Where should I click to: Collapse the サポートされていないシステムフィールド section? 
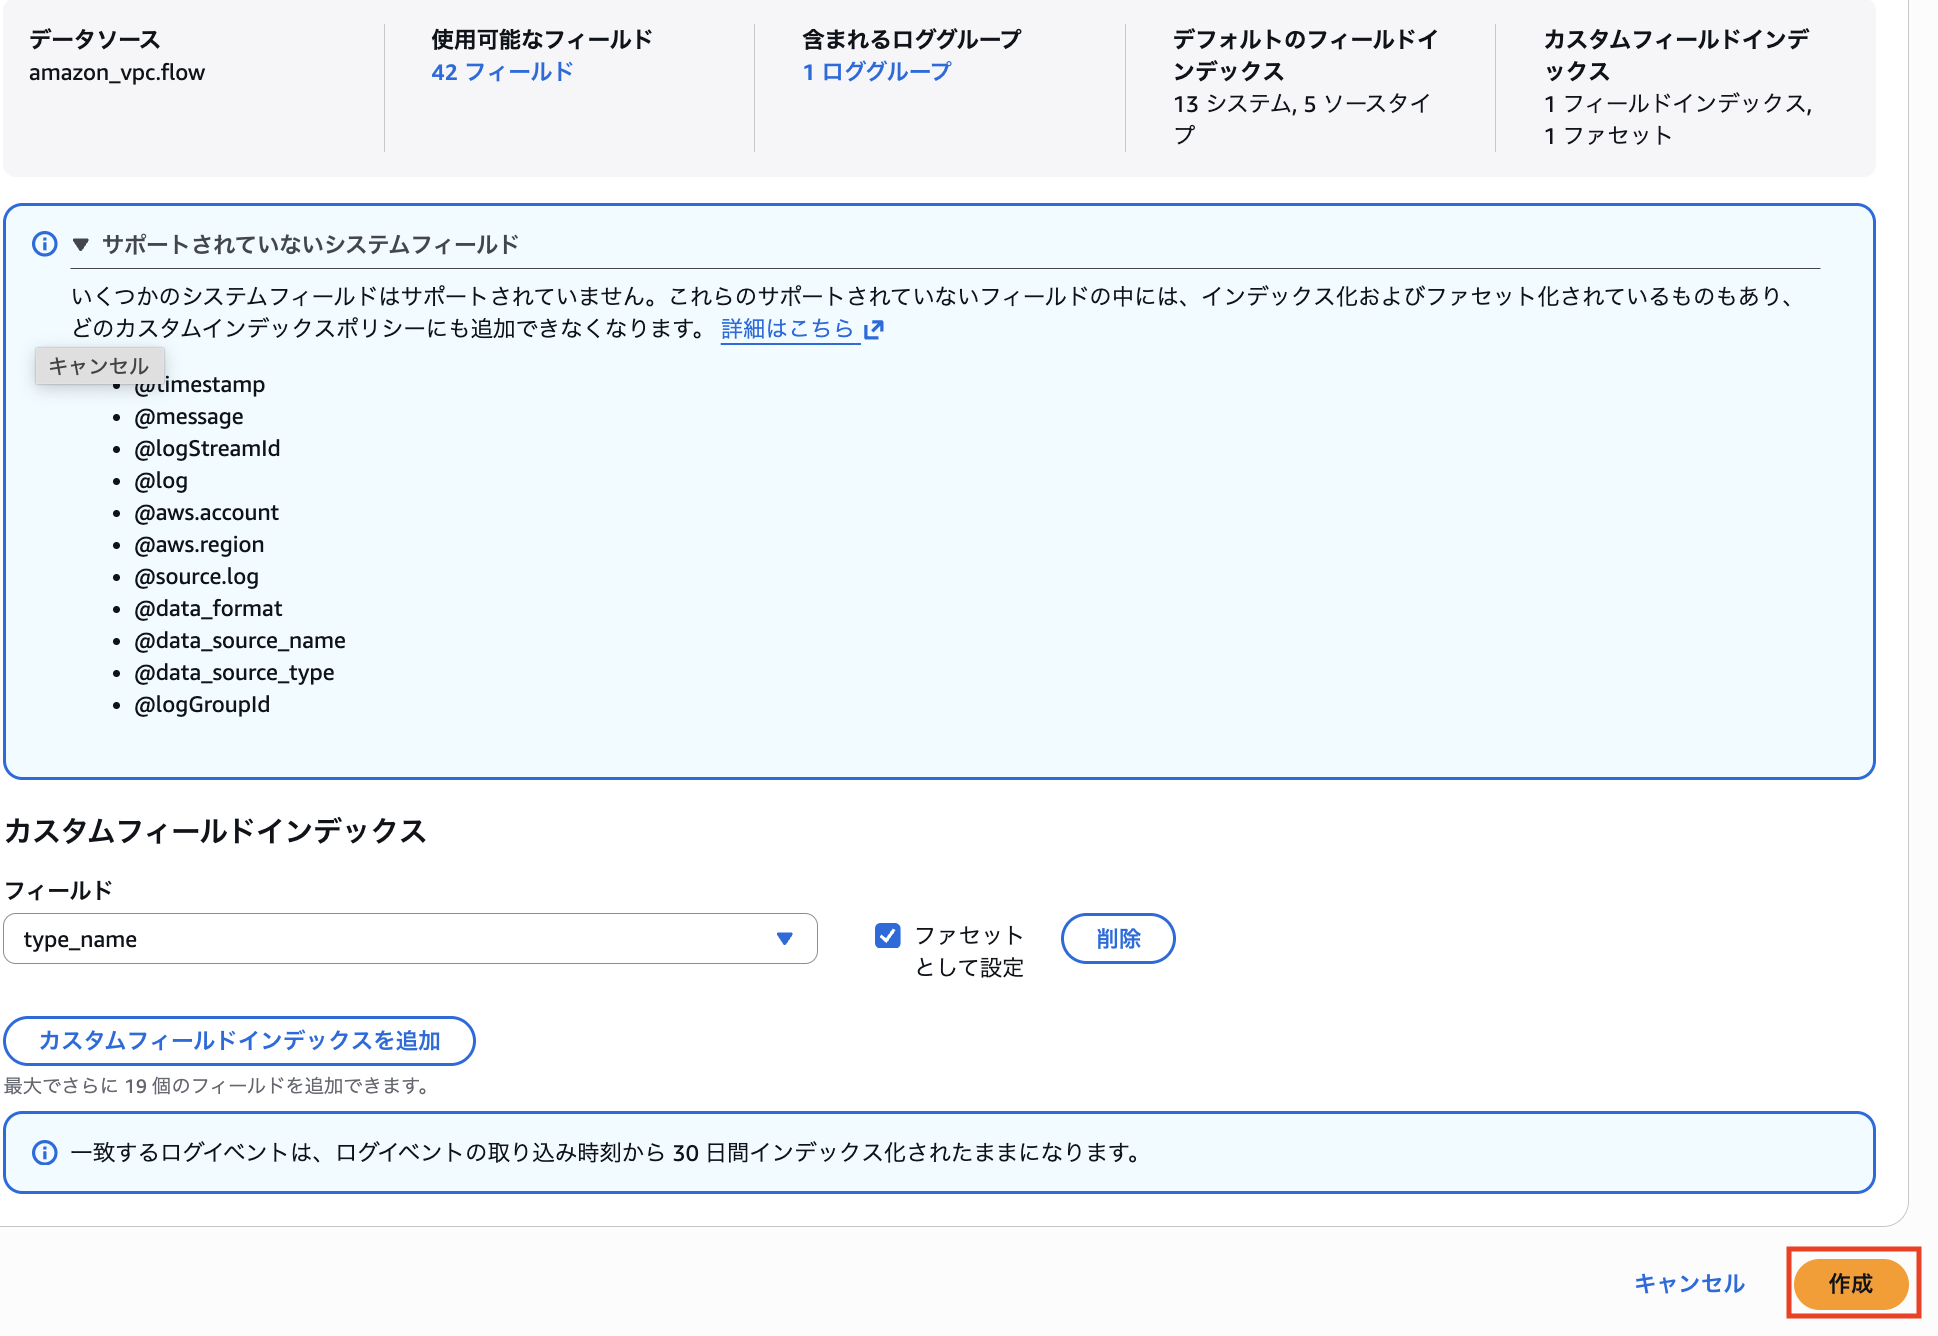pos(81,243)
